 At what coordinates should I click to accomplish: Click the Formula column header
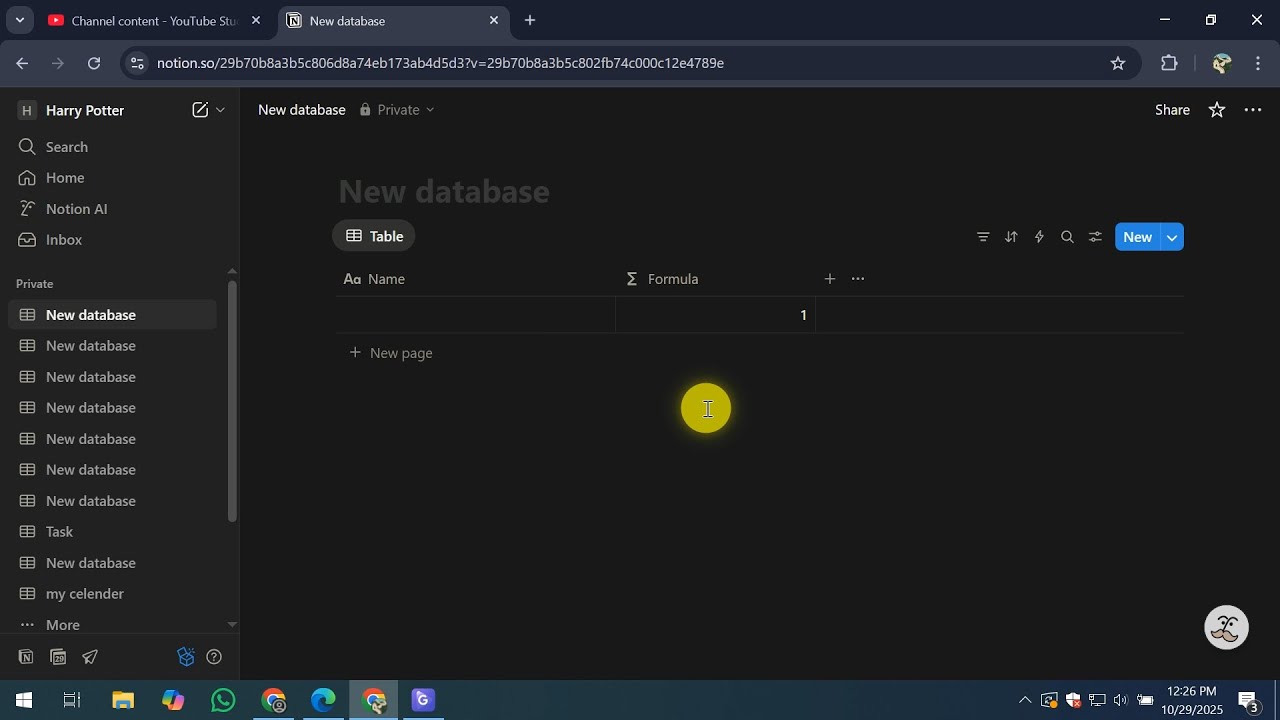(716, 279)
